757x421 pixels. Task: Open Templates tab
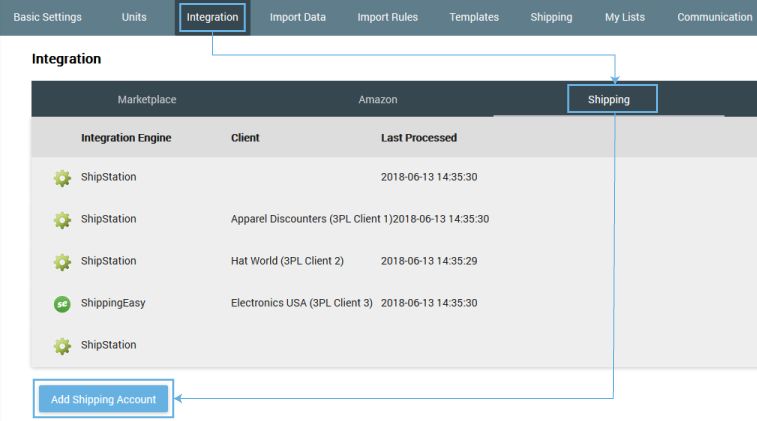pos(474,17)
